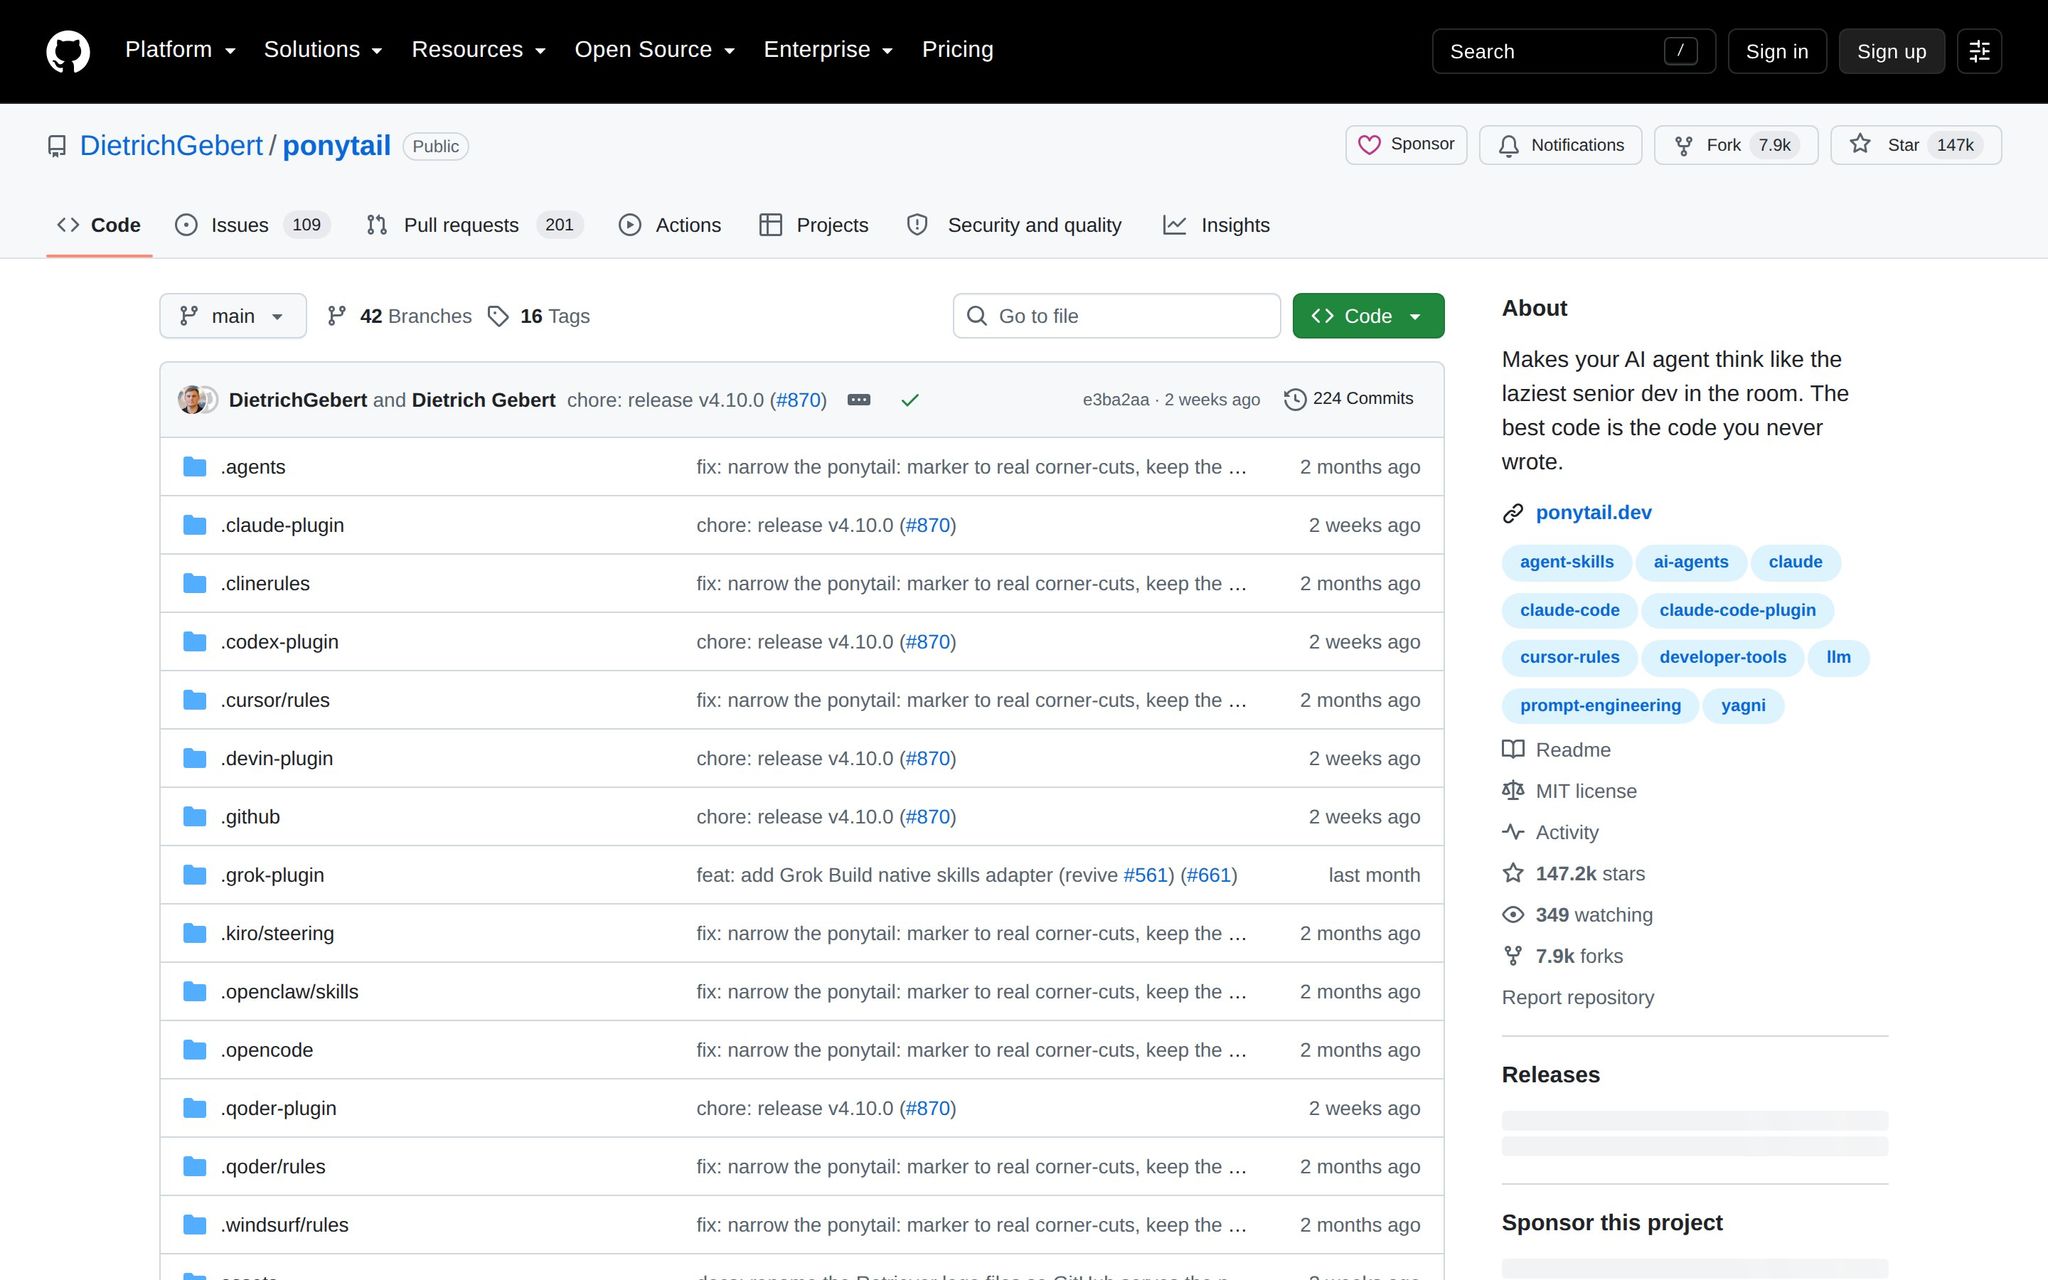View 16 Tags

(539, 316)
